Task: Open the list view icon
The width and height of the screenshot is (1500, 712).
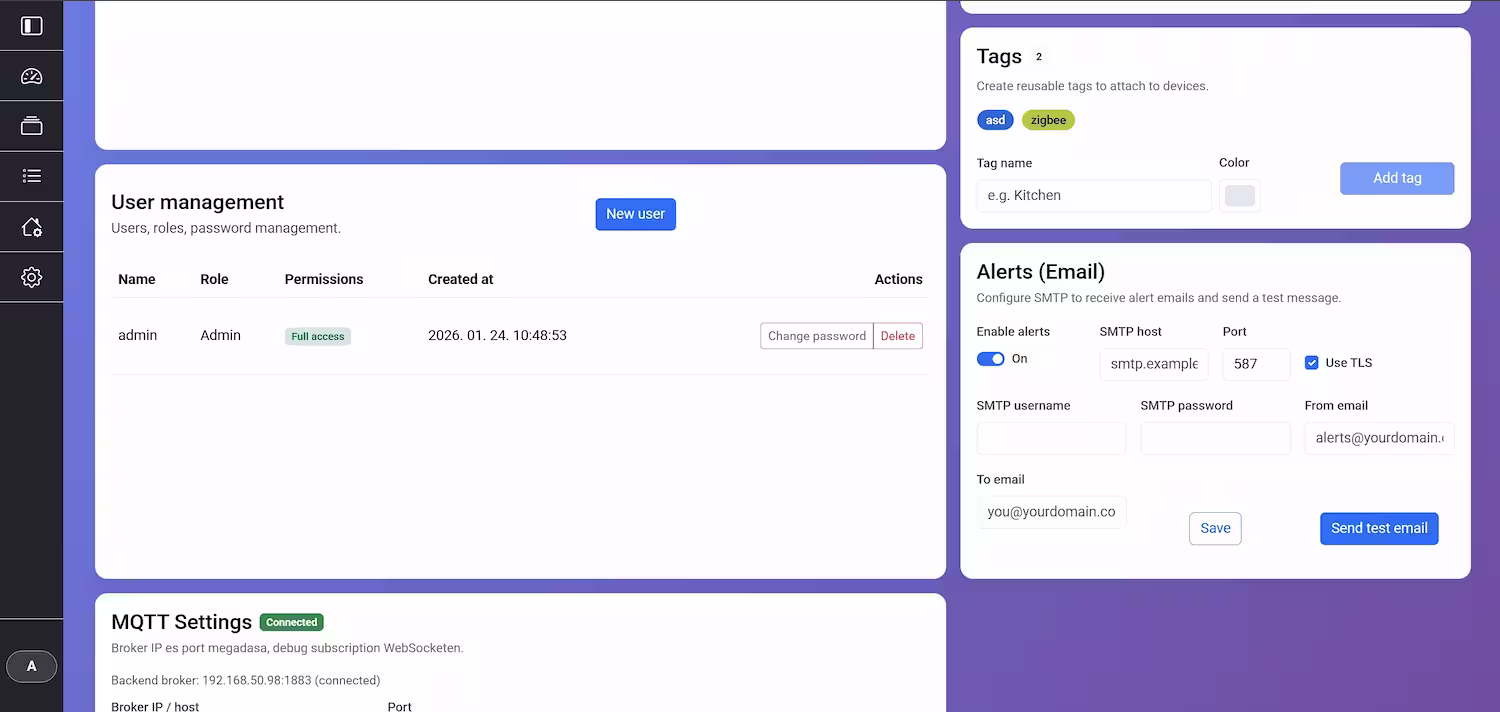Action: 32,176
